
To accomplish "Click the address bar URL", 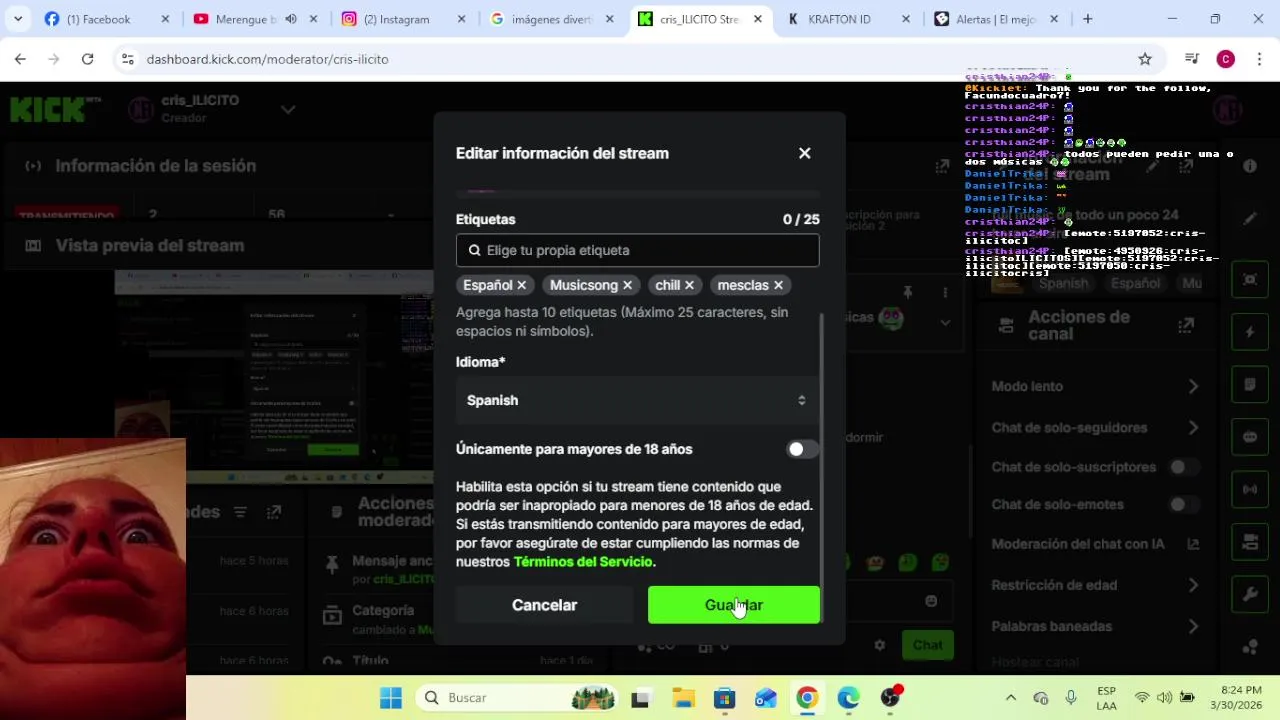I will (x=267, y=59).
